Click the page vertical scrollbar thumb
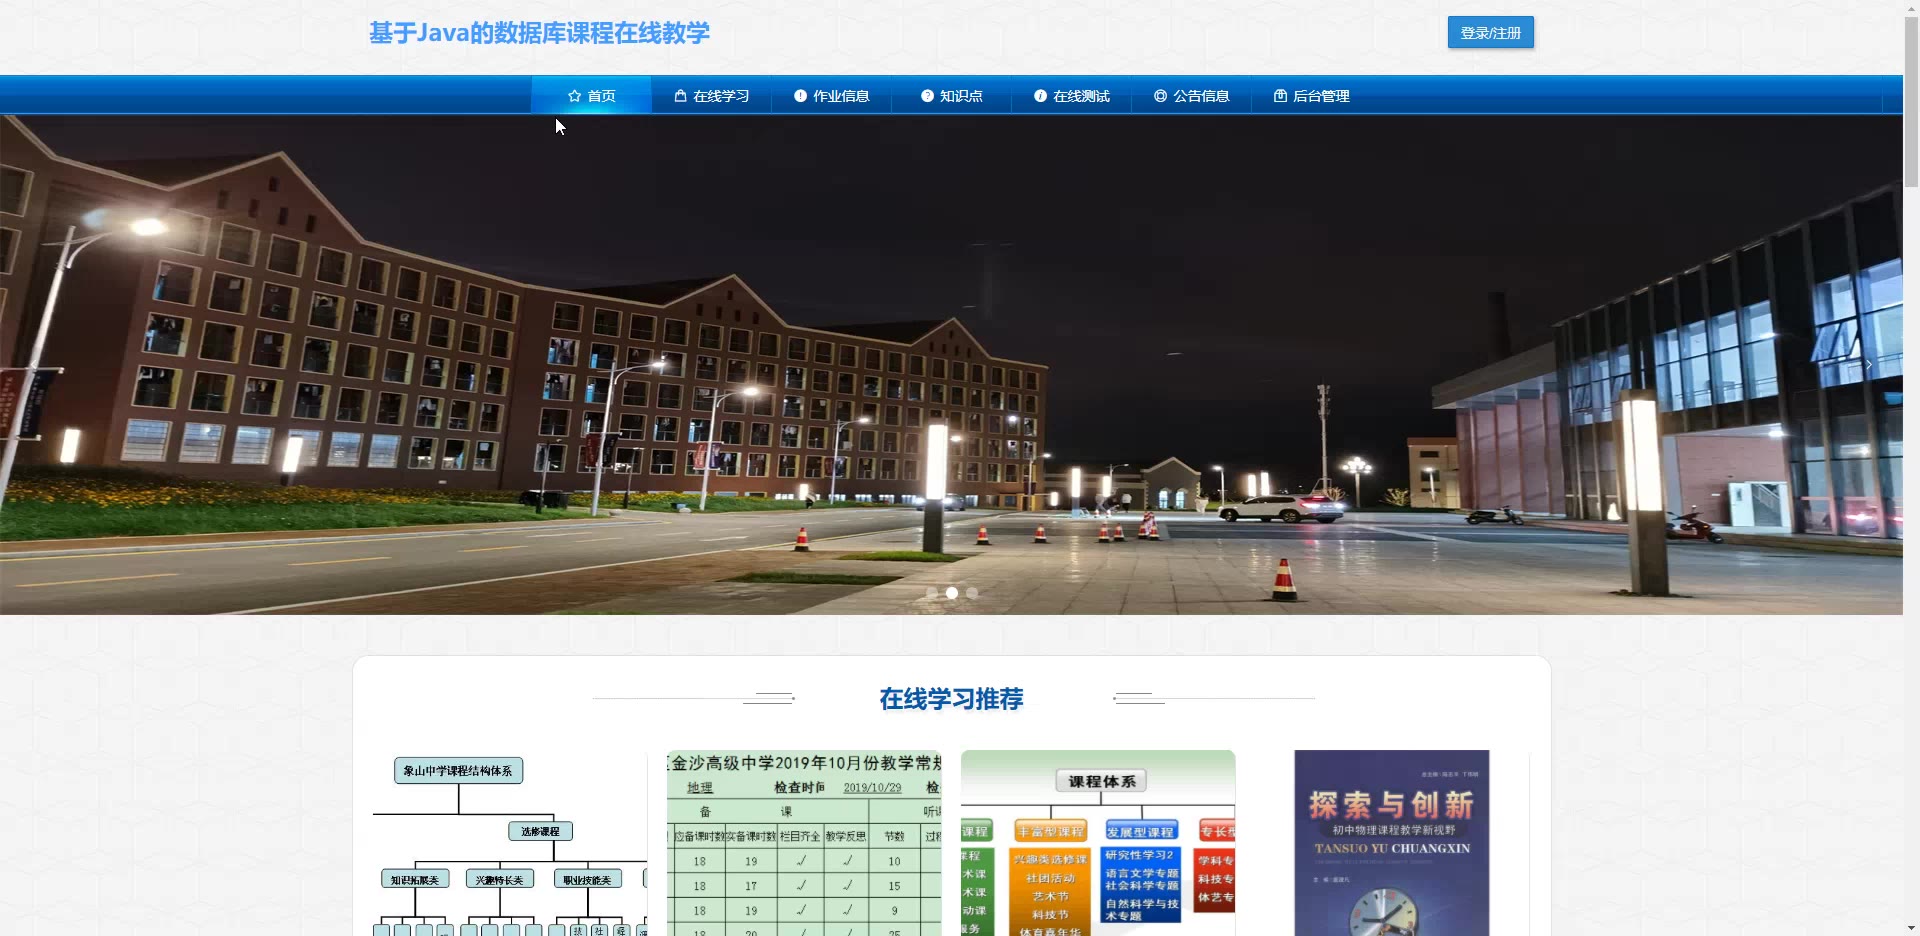 click(x=1911, y=100)
